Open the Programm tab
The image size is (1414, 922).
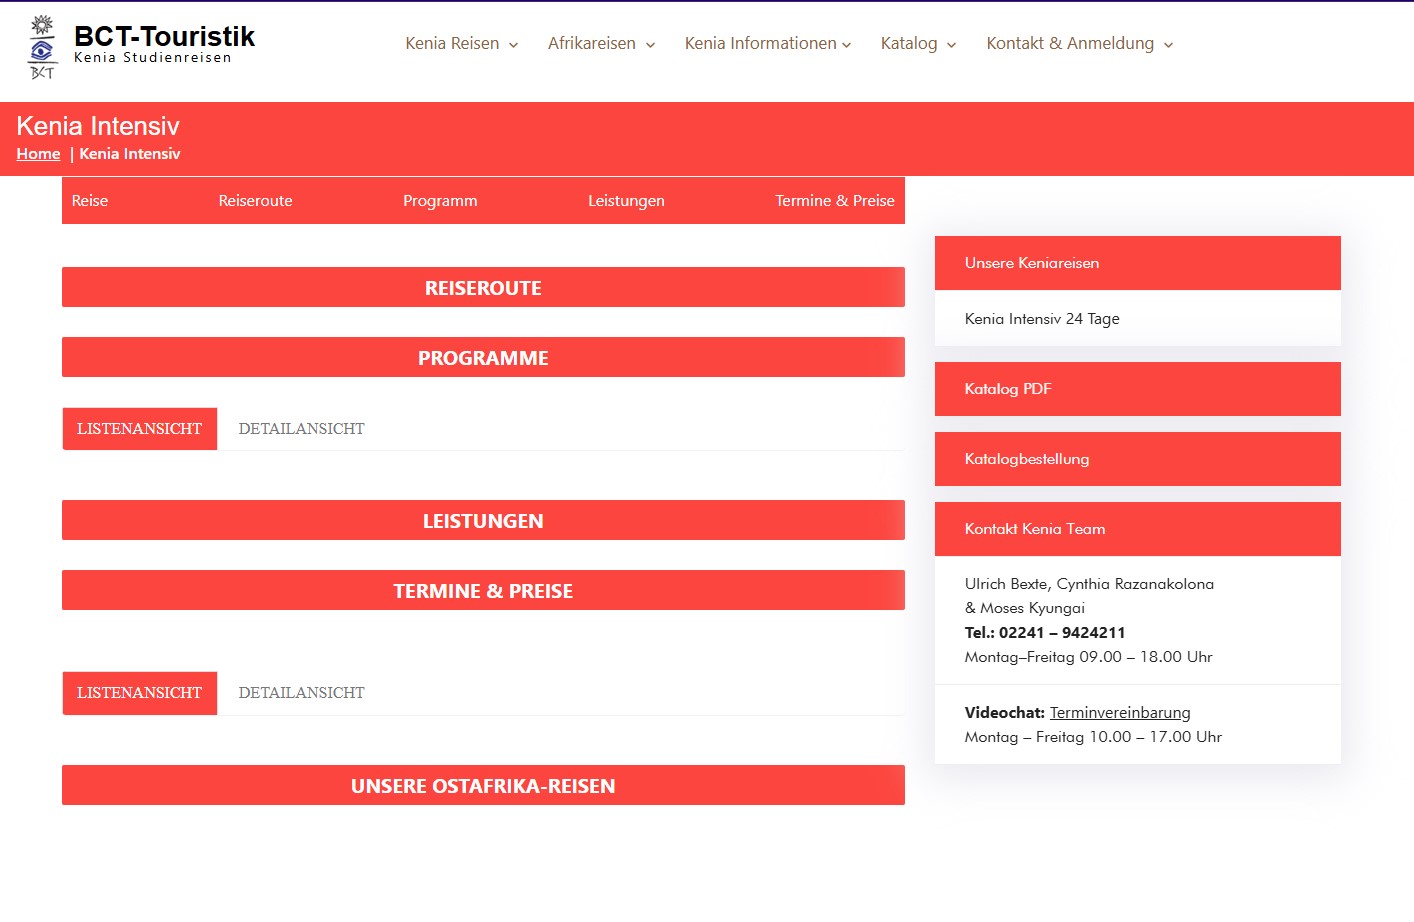coord(440,200)
